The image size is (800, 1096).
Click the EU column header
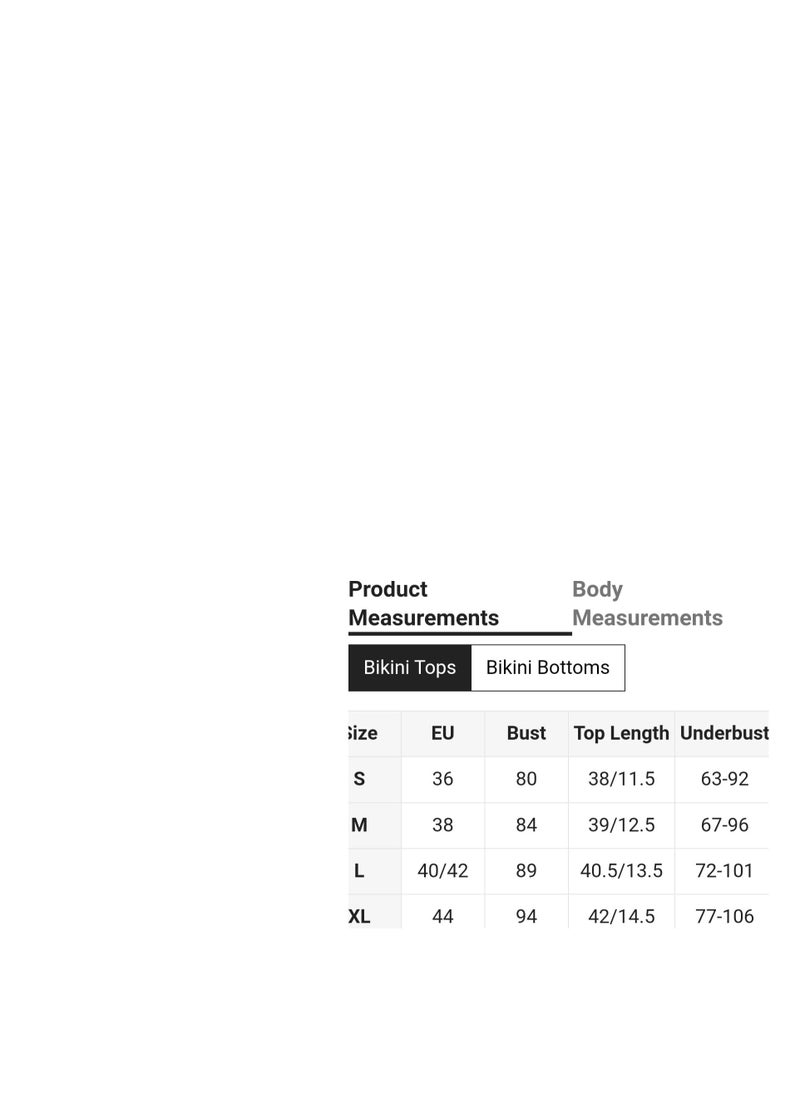point(443,733)
